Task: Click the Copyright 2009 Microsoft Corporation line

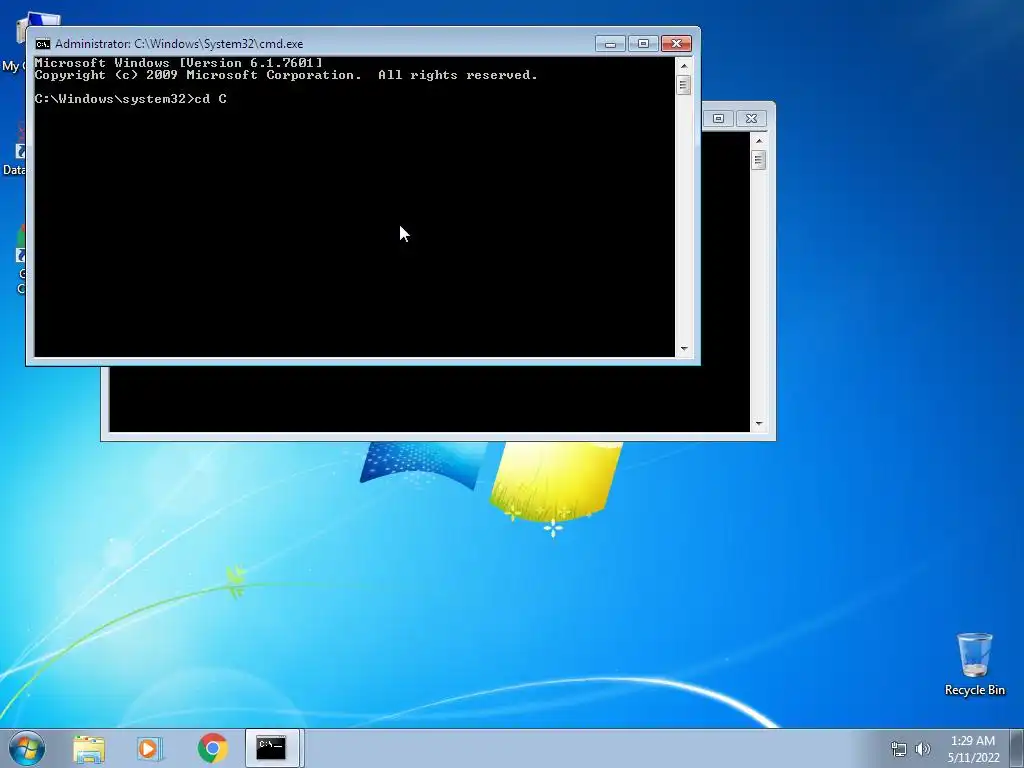Action: [x=286, y=75]
